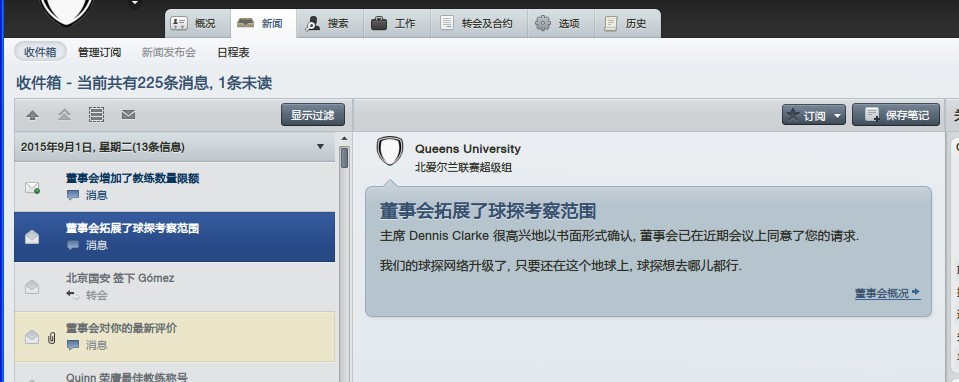Collapse the 2015年9月1日 message group
This screenshot has height=382, width=959.
pos(320,147)
